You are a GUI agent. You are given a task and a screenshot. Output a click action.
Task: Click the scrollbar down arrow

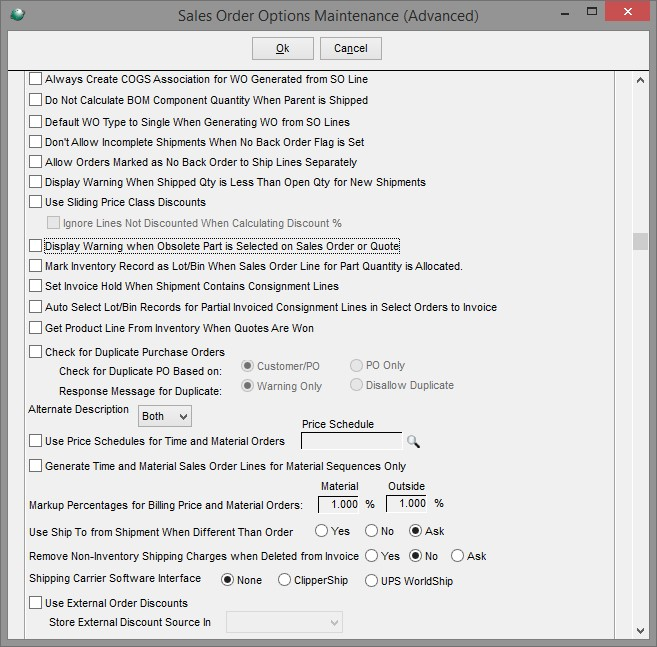click(640, 630)
